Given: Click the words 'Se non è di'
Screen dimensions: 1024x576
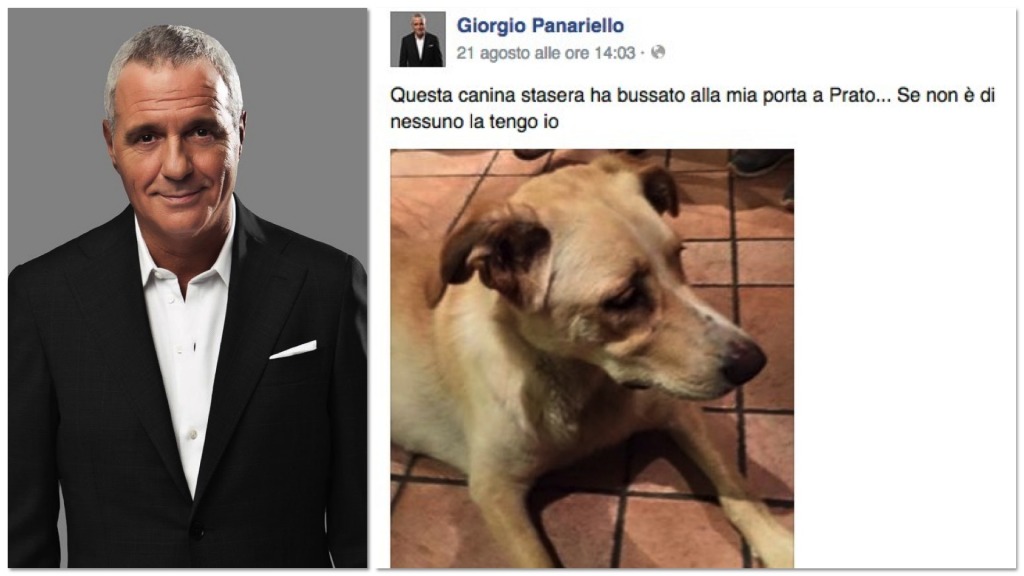Looking at the screenshot, I should [946, 95].
